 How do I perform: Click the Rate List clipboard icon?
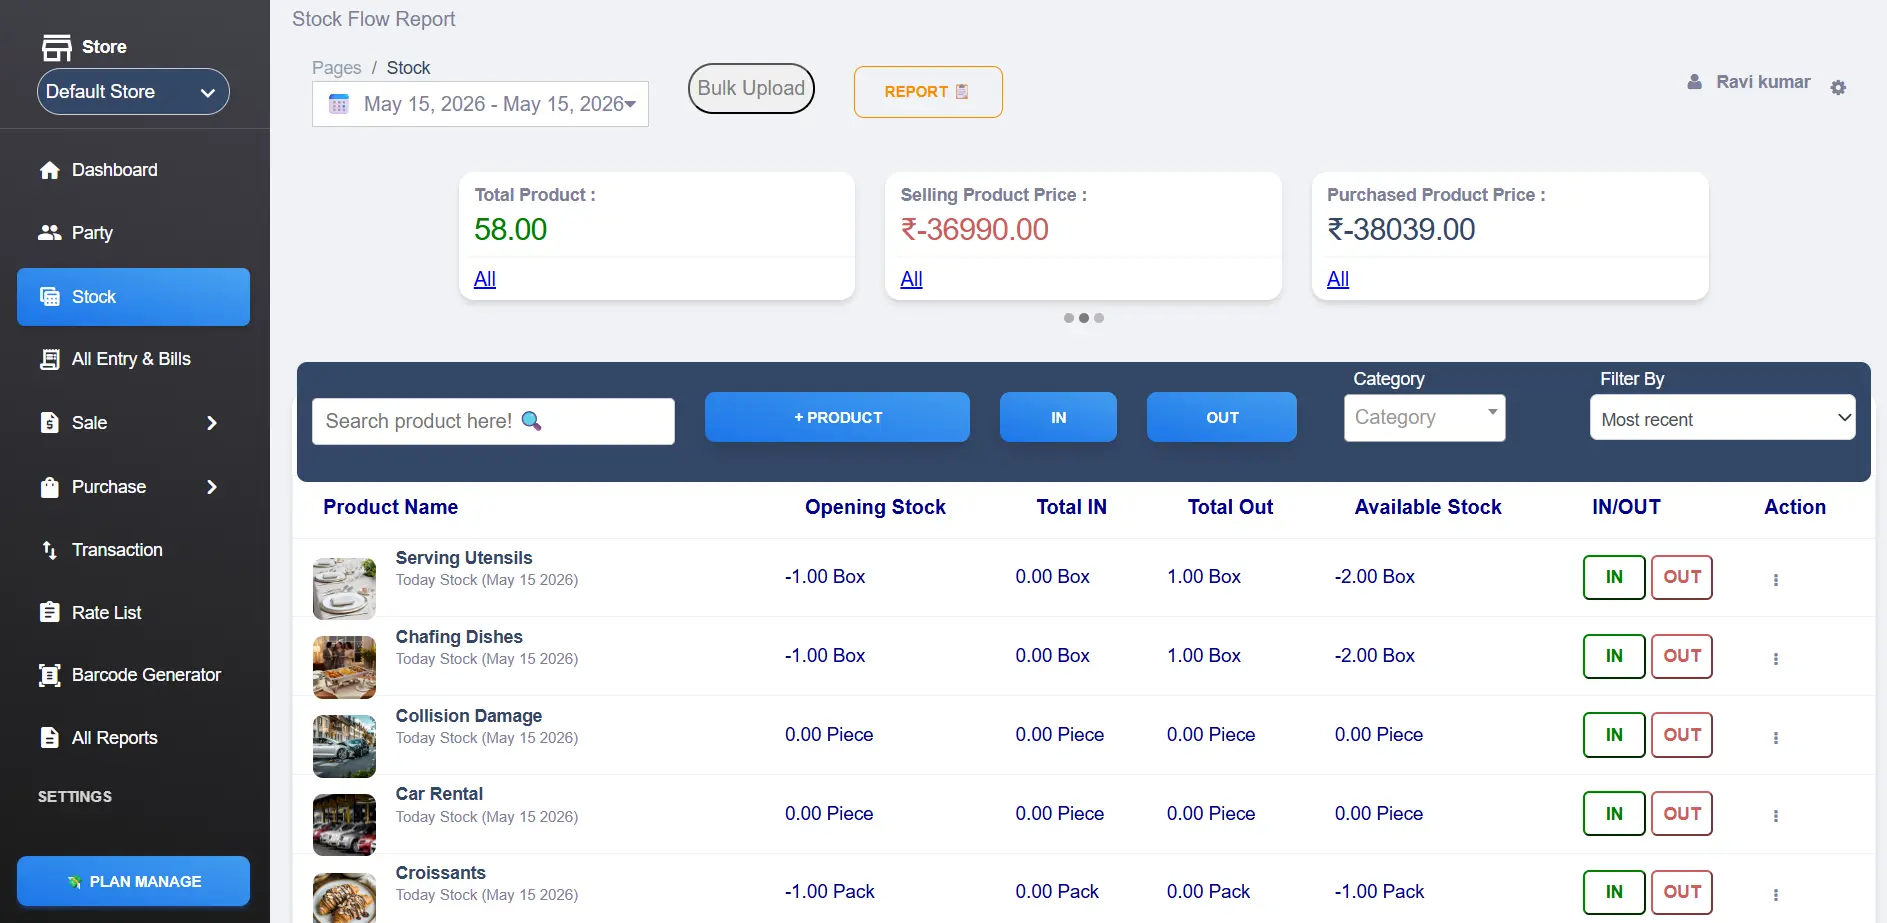(50, 612)
